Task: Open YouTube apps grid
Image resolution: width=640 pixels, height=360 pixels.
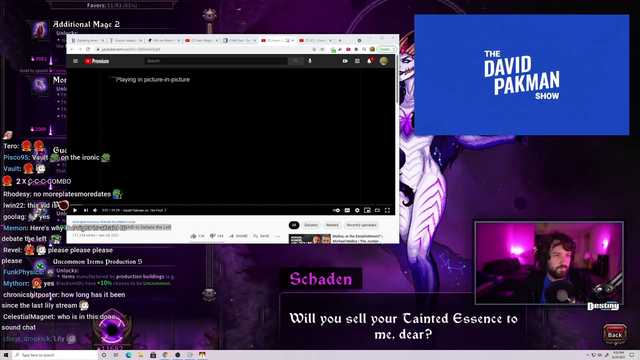Action: [x=357, y=61]
